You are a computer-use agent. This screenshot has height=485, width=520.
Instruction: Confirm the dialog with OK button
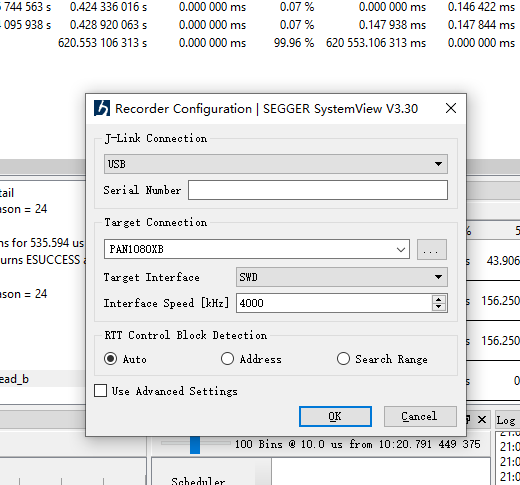(335, 416)
